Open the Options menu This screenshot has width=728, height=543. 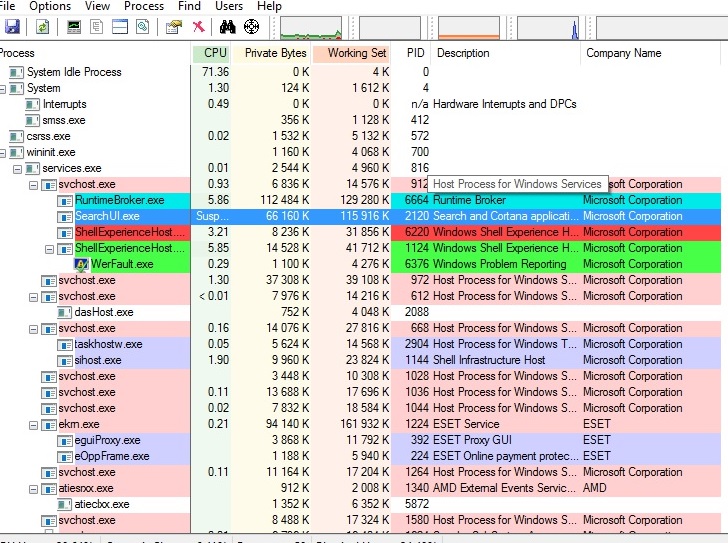[50, 6]
